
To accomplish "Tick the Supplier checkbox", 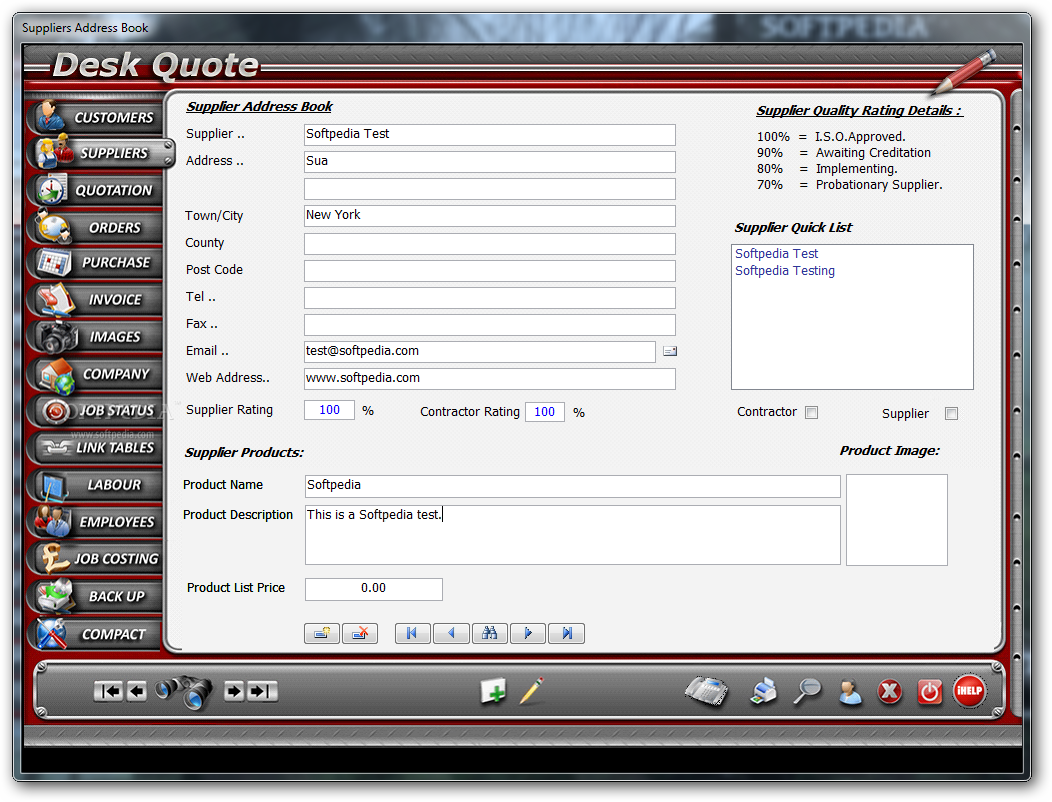I will [951, 413].
